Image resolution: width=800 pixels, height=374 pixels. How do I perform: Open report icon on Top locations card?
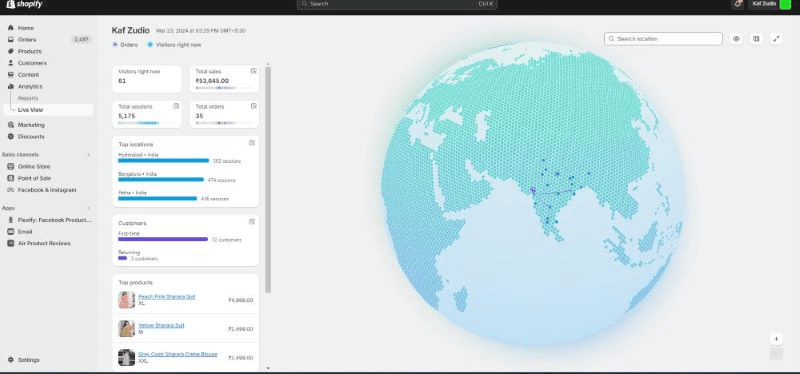point(252,143)
